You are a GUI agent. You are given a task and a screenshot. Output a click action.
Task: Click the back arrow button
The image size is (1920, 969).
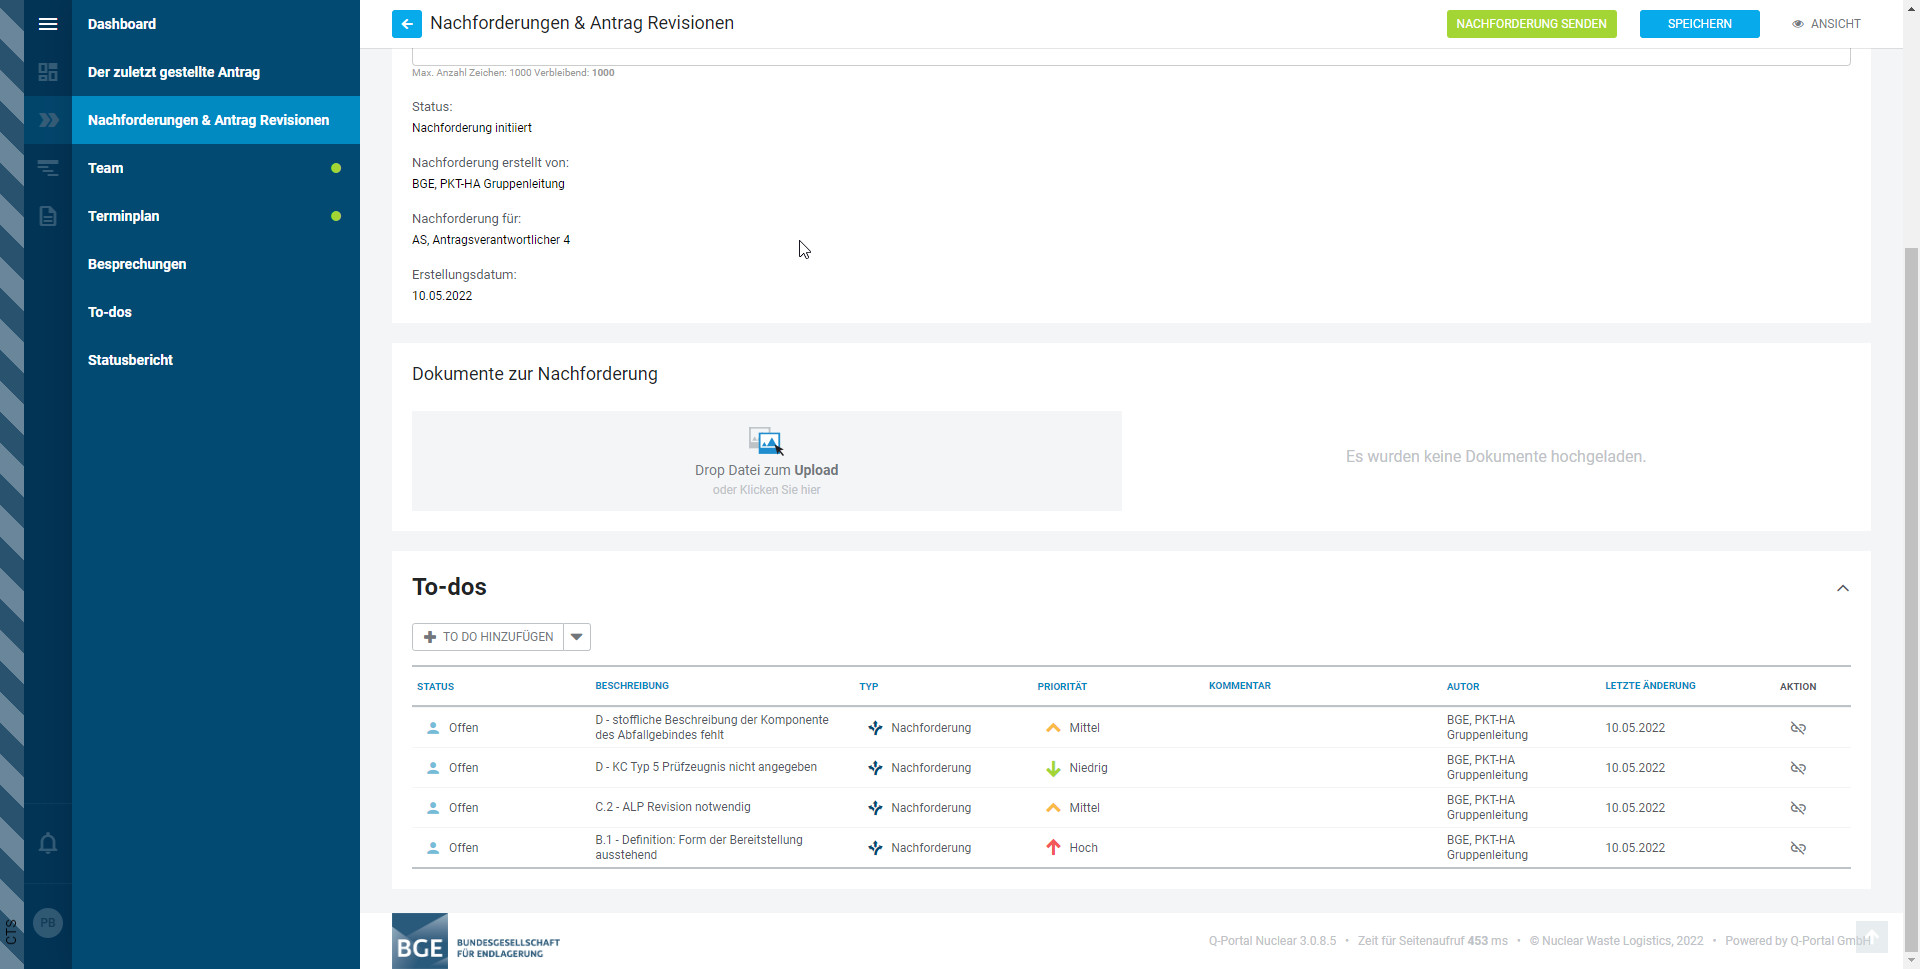coord(406,24)
